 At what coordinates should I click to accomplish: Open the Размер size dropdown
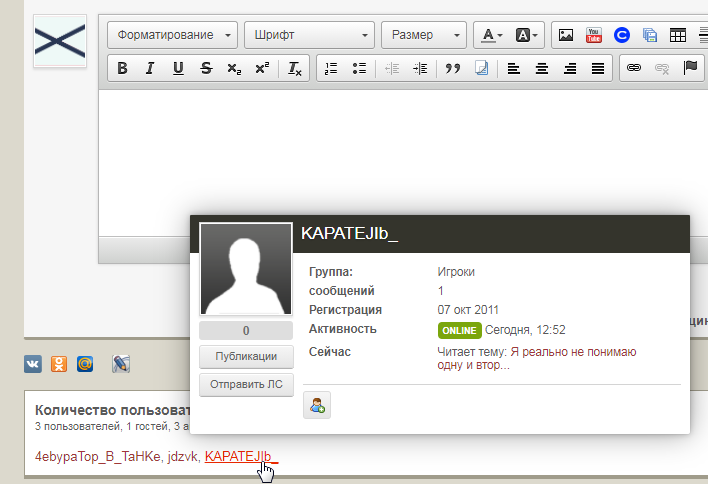424,35
